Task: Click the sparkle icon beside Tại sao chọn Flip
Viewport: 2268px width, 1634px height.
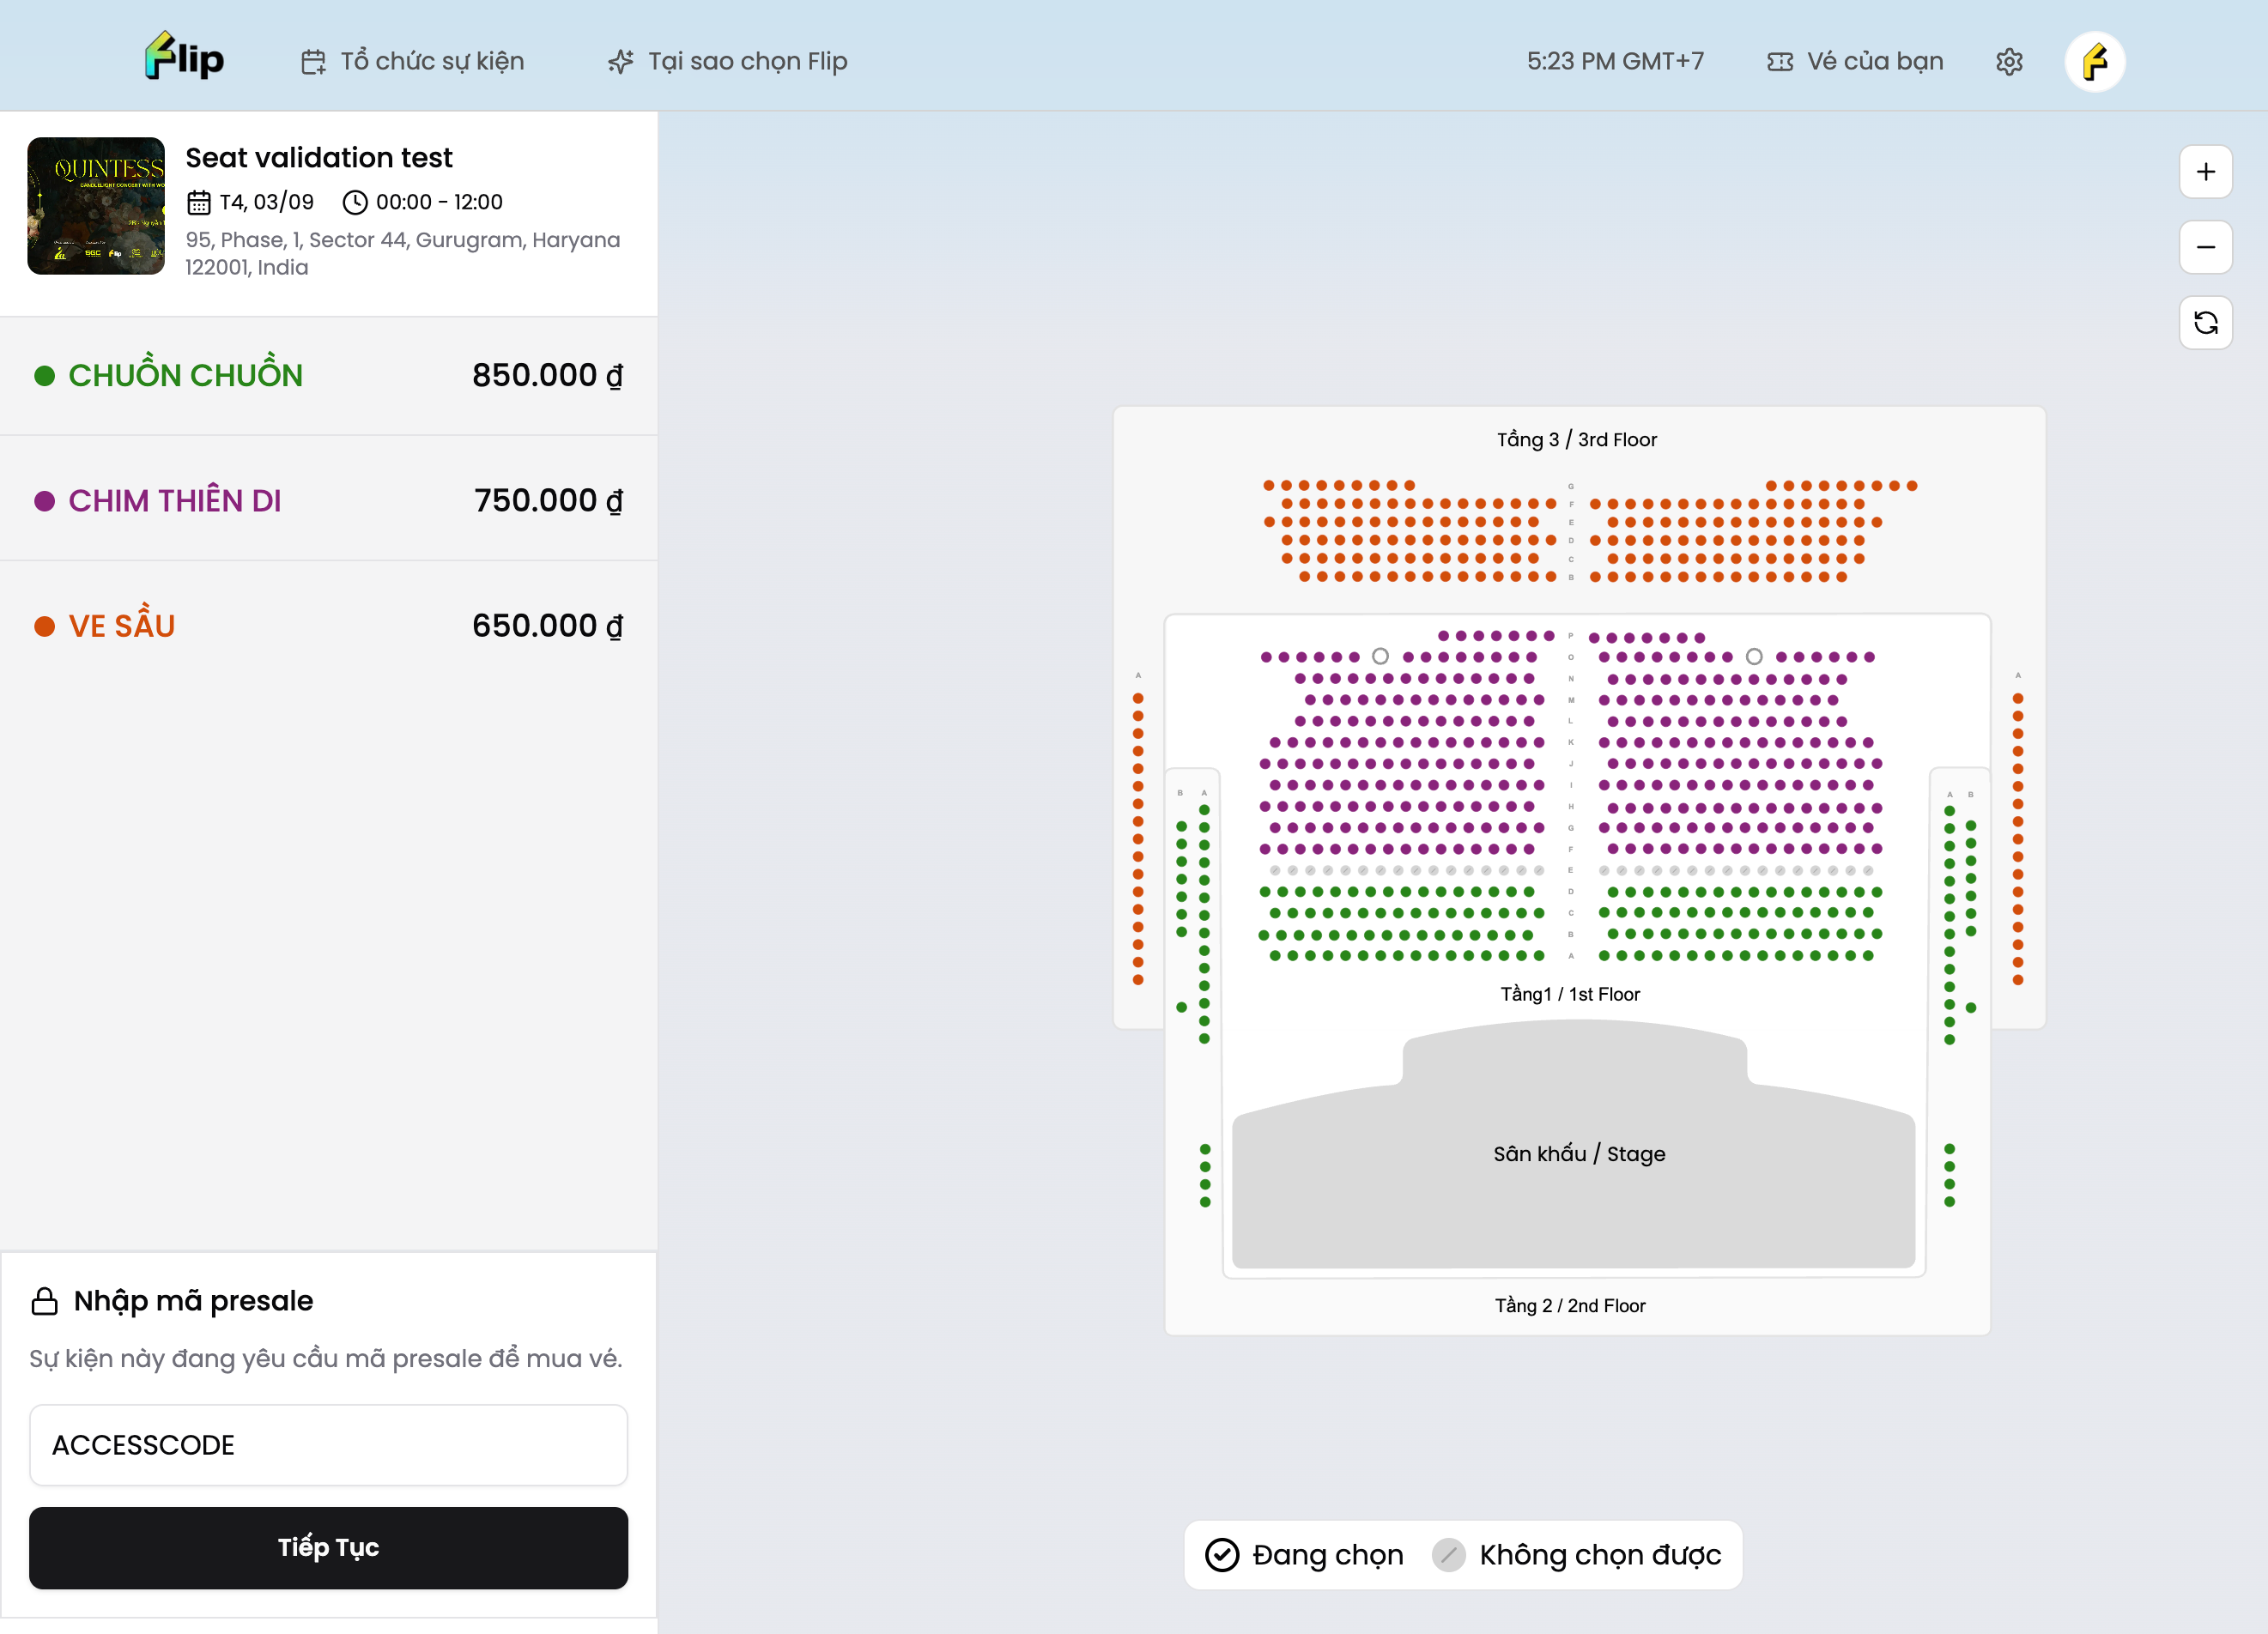Action: (620, 62)
